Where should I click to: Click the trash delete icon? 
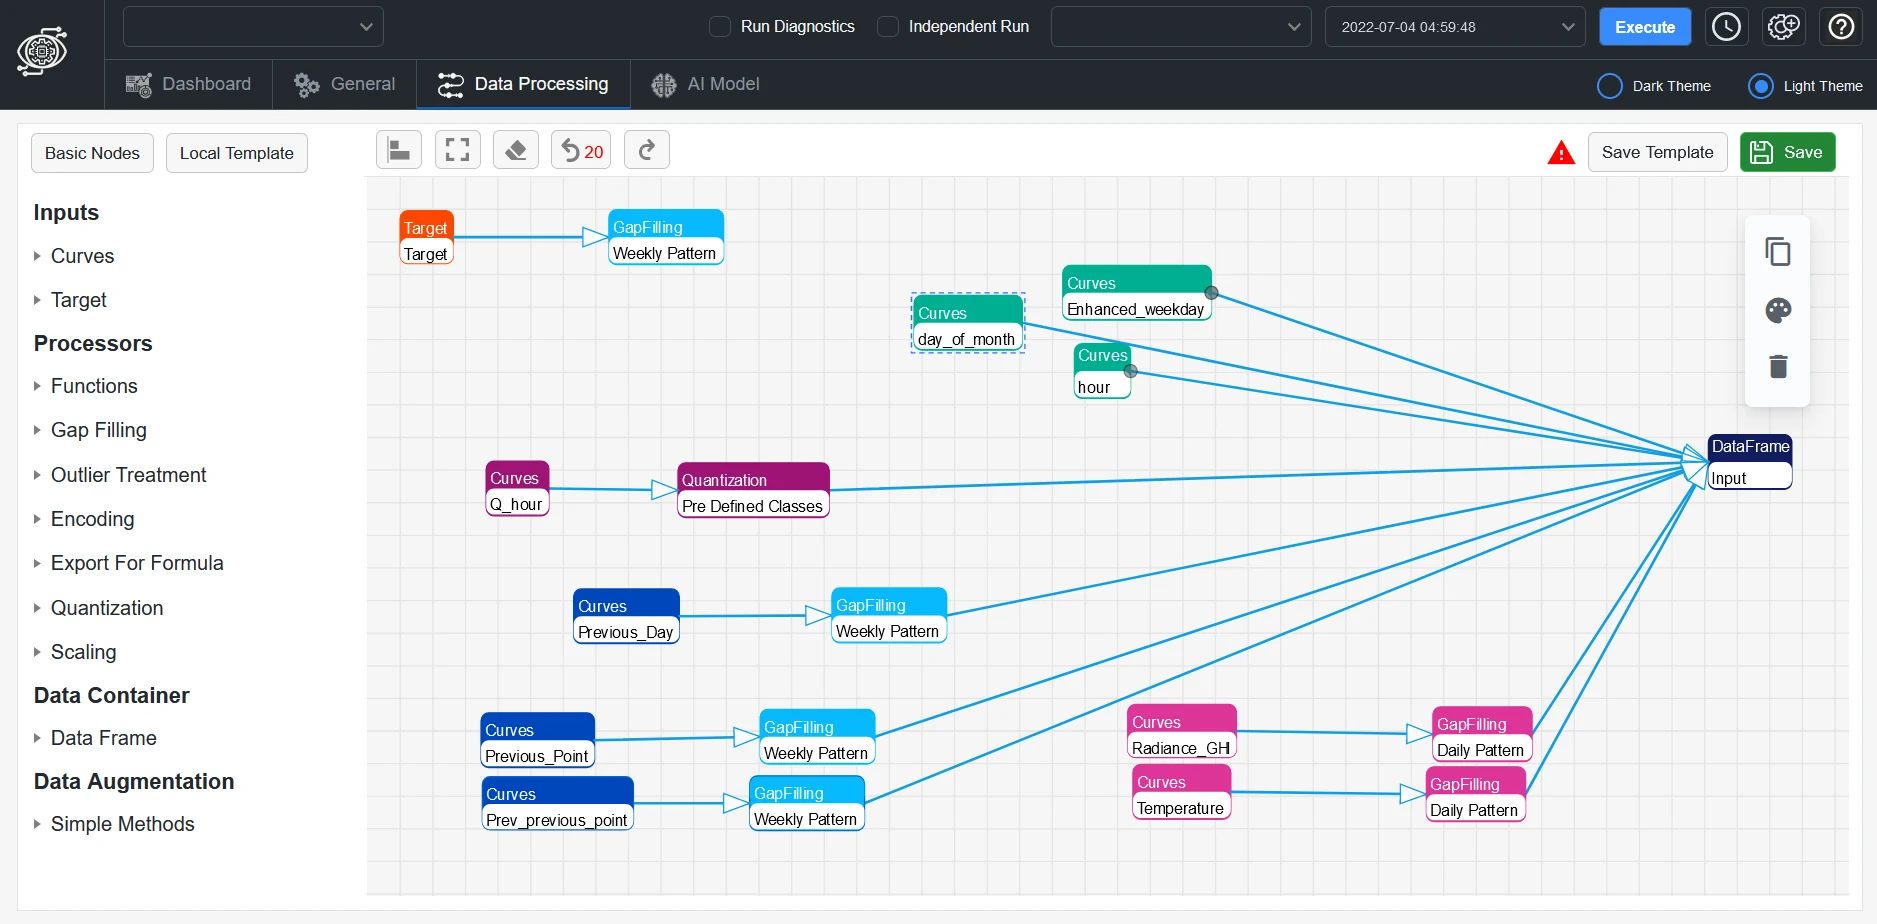(x=1778, y=366)
